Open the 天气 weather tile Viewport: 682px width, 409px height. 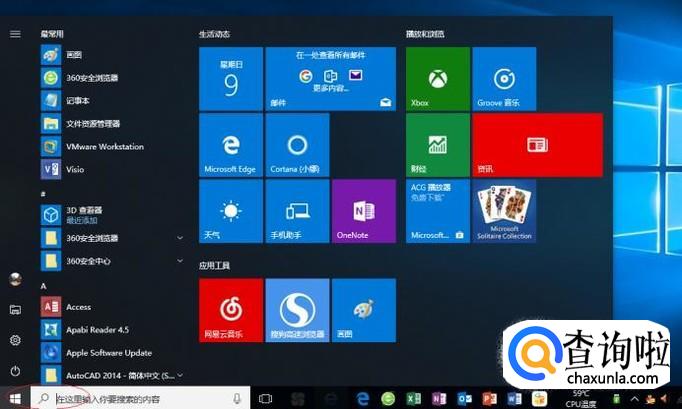click(231, 211)
